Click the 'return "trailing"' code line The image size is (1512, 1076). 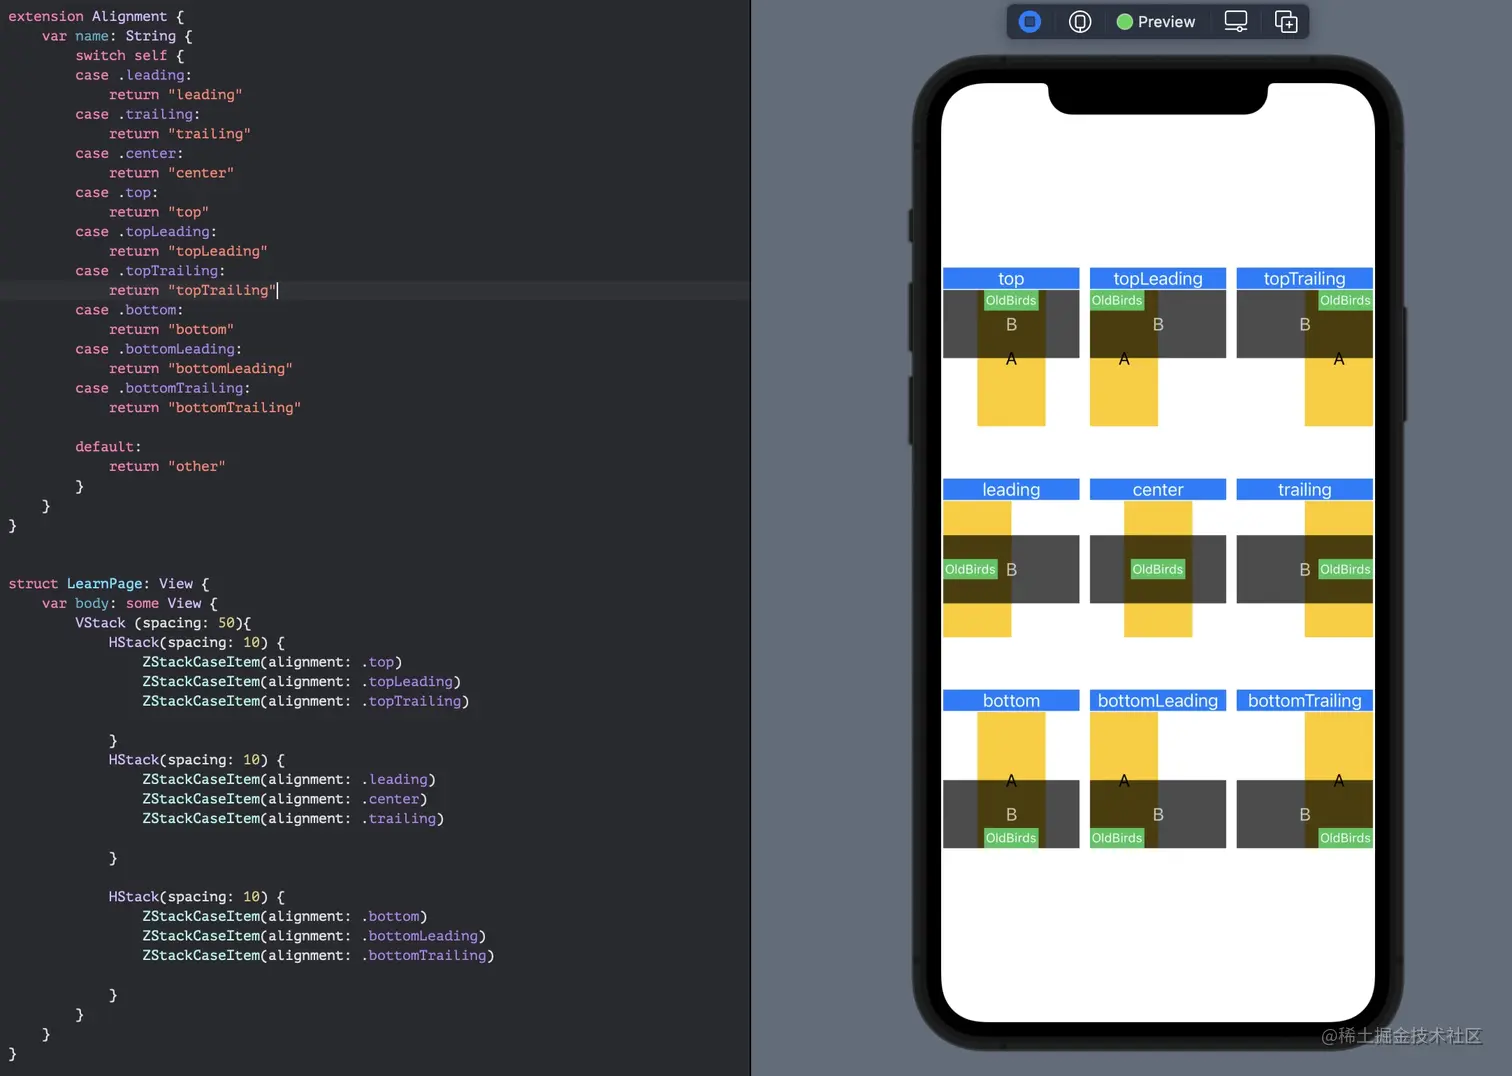tap(180, 133)
